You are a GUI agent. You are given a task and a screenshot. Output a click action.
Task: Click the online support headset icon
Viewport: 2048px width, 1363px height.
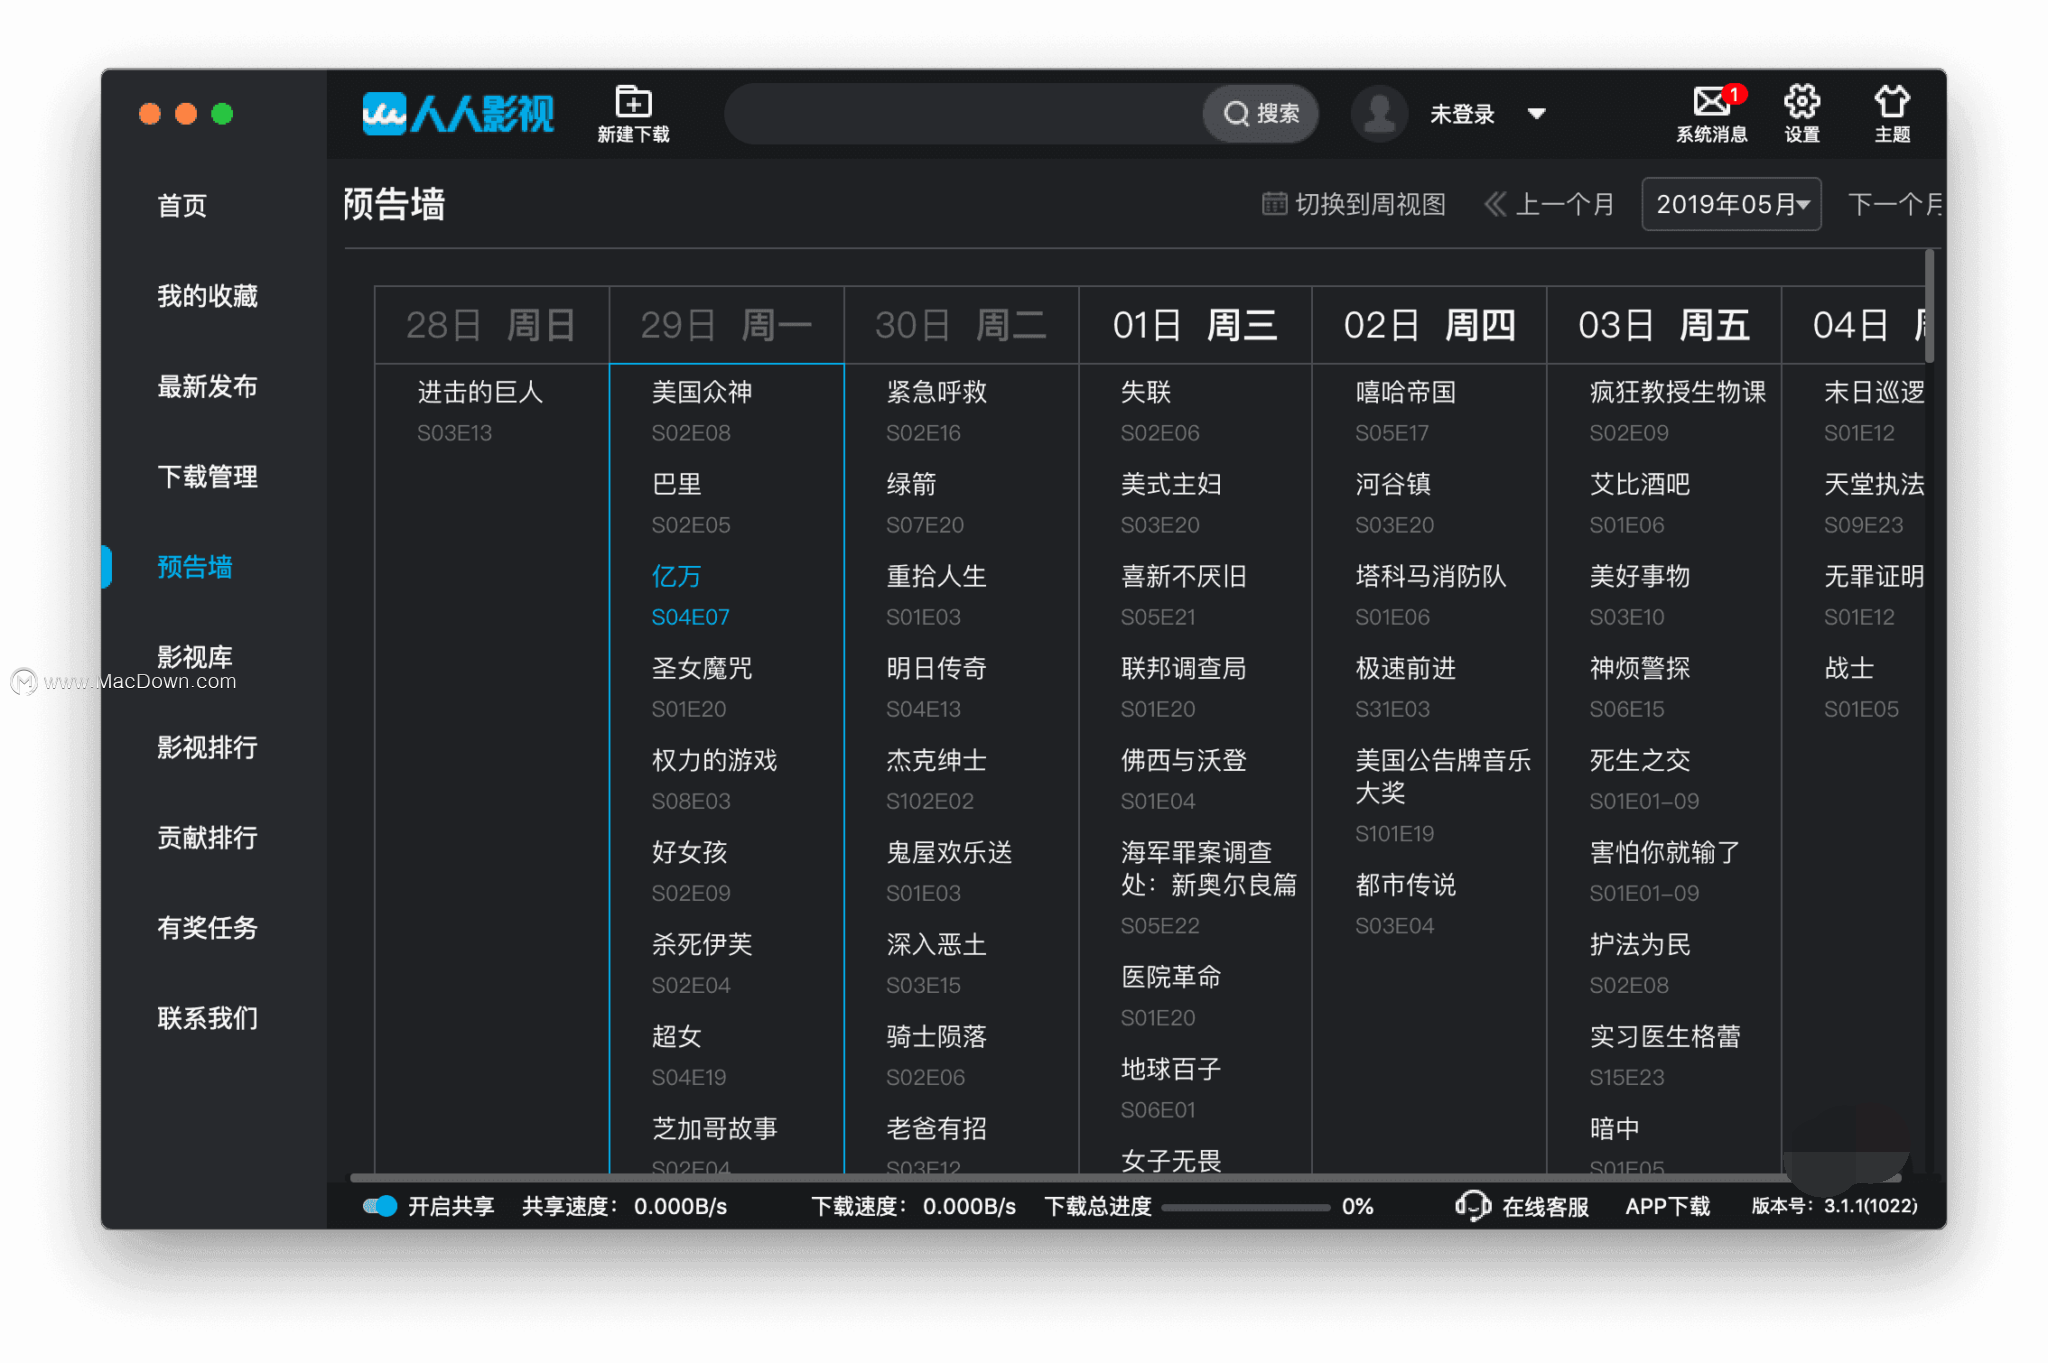click(1472, 1206)
